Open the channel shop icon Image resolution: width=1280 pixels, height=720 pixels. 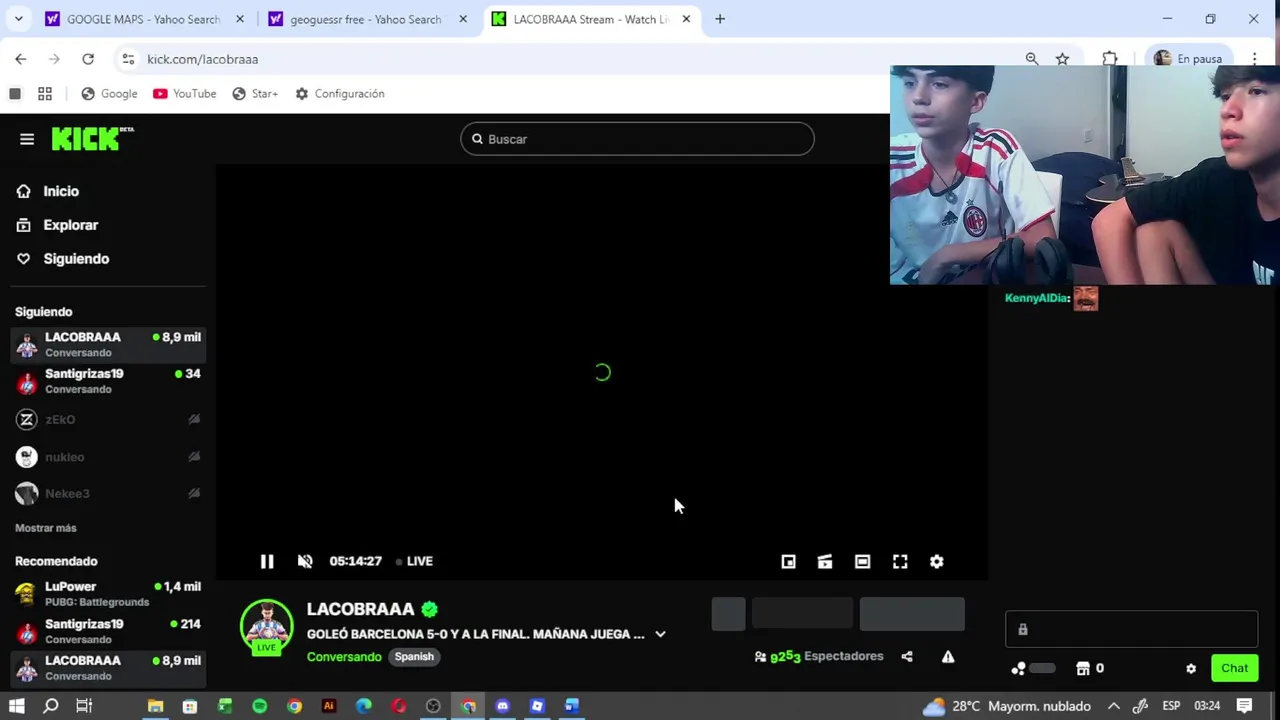[x=1083, y=668]
